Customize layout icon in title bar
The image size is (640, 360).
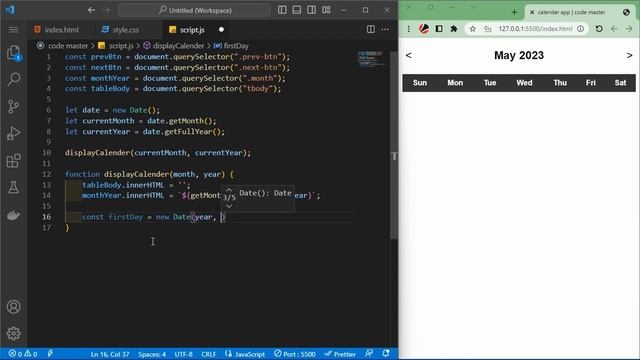point(326,10)
